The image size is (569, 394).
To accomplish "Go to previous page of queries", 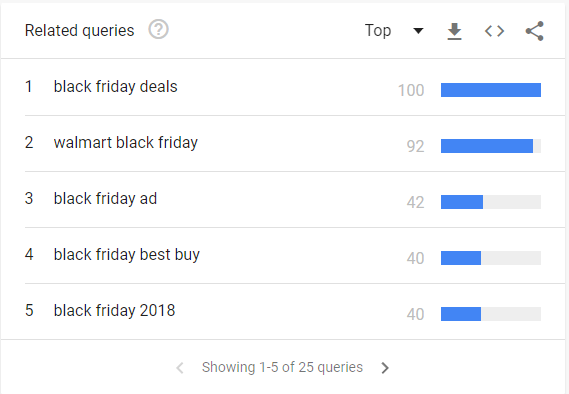I will point(180,368).
